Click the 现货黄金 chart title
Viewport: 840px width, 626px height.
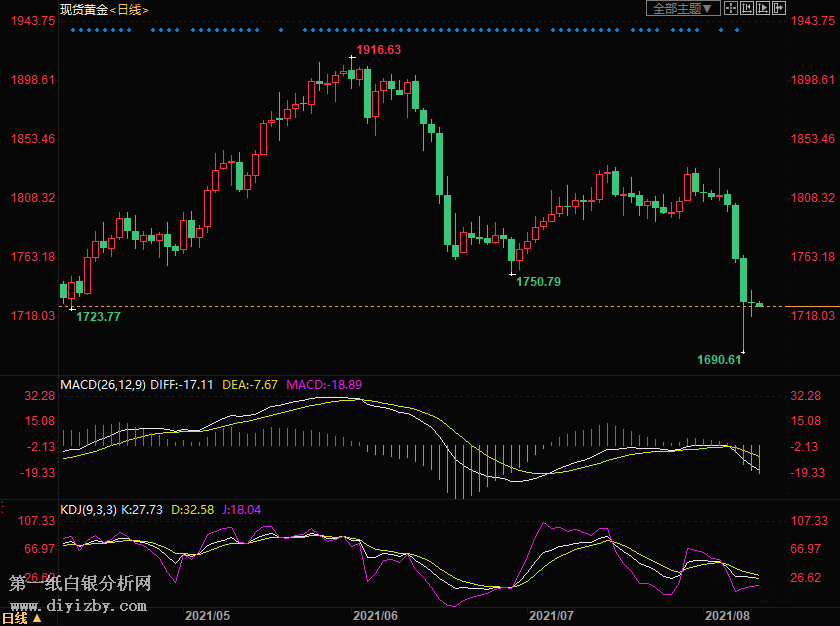[83, 9]
